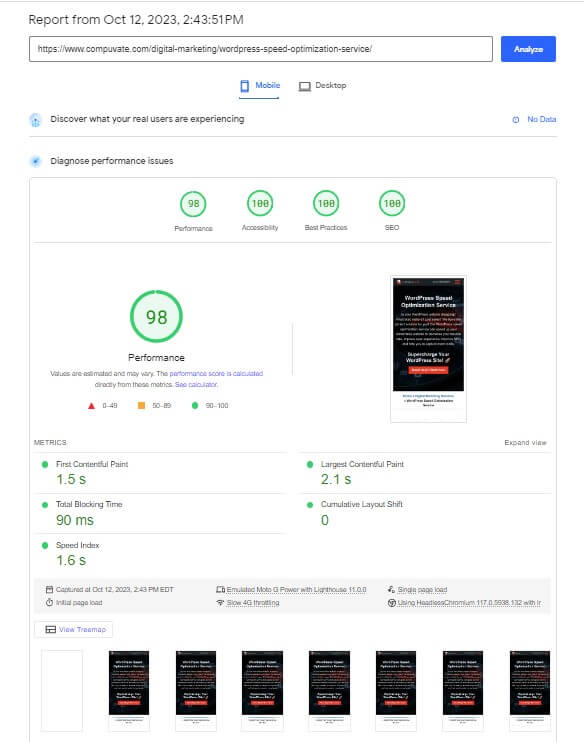Click the Speed Index label
The width and height of the screenshot is (584, 742).
78,545
